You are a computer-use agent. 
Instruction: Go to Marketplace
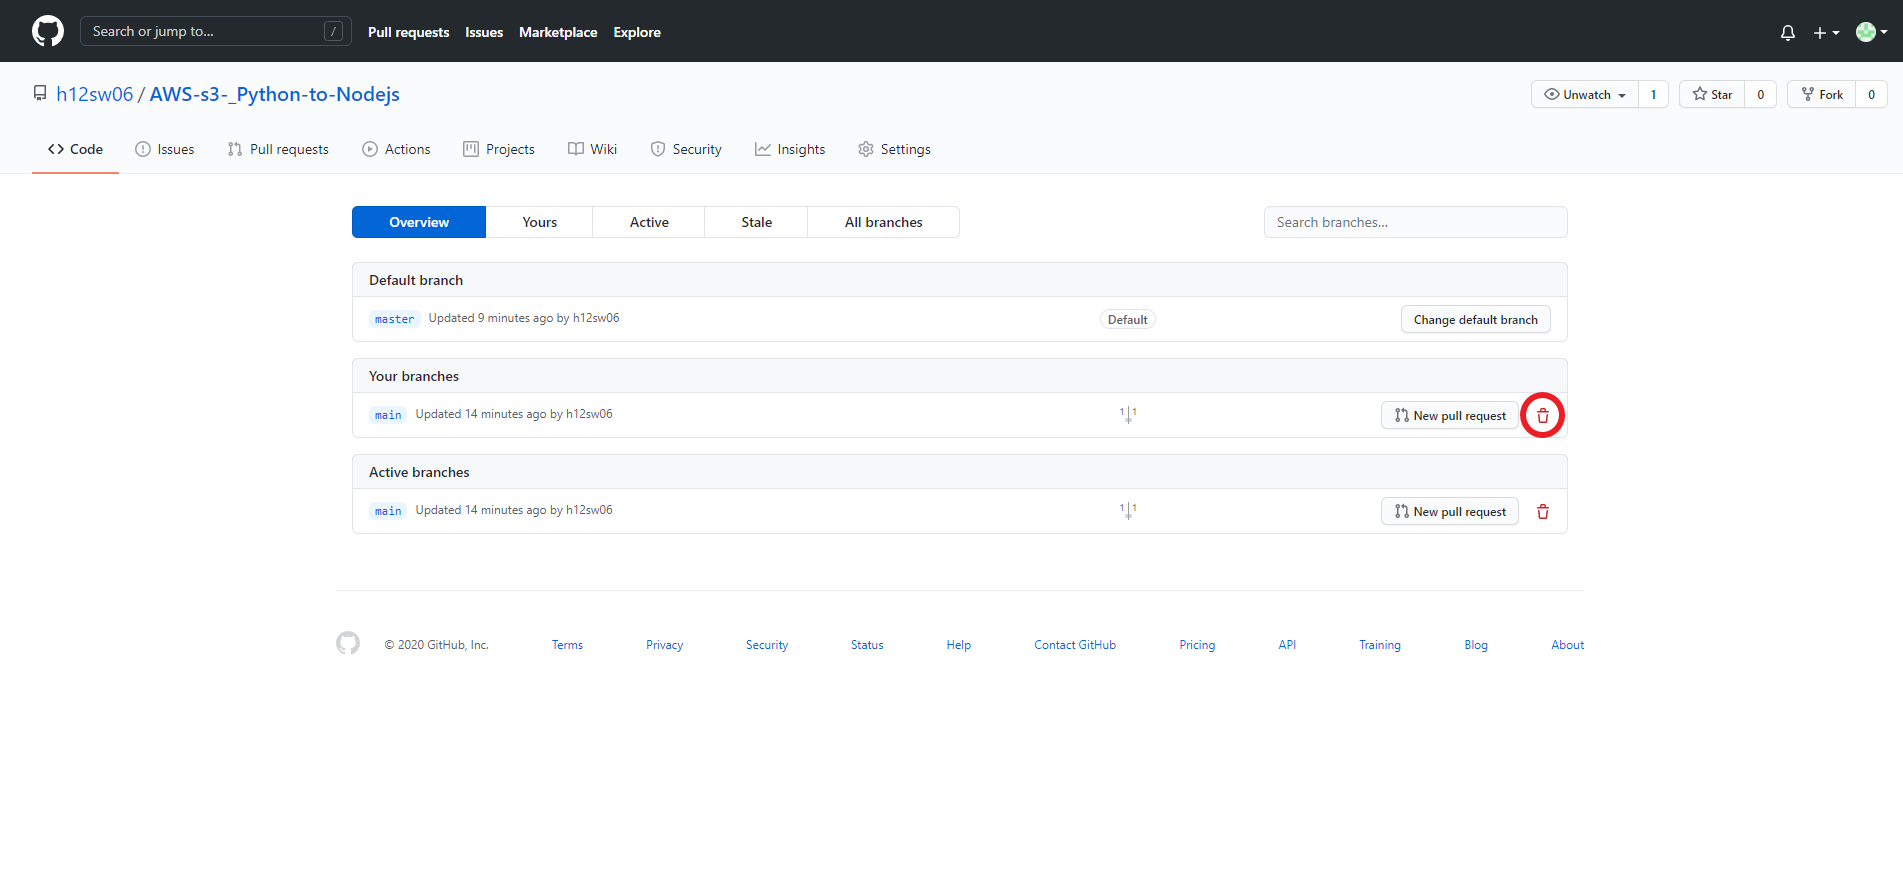pyautogui.click(x=558, y=32)
